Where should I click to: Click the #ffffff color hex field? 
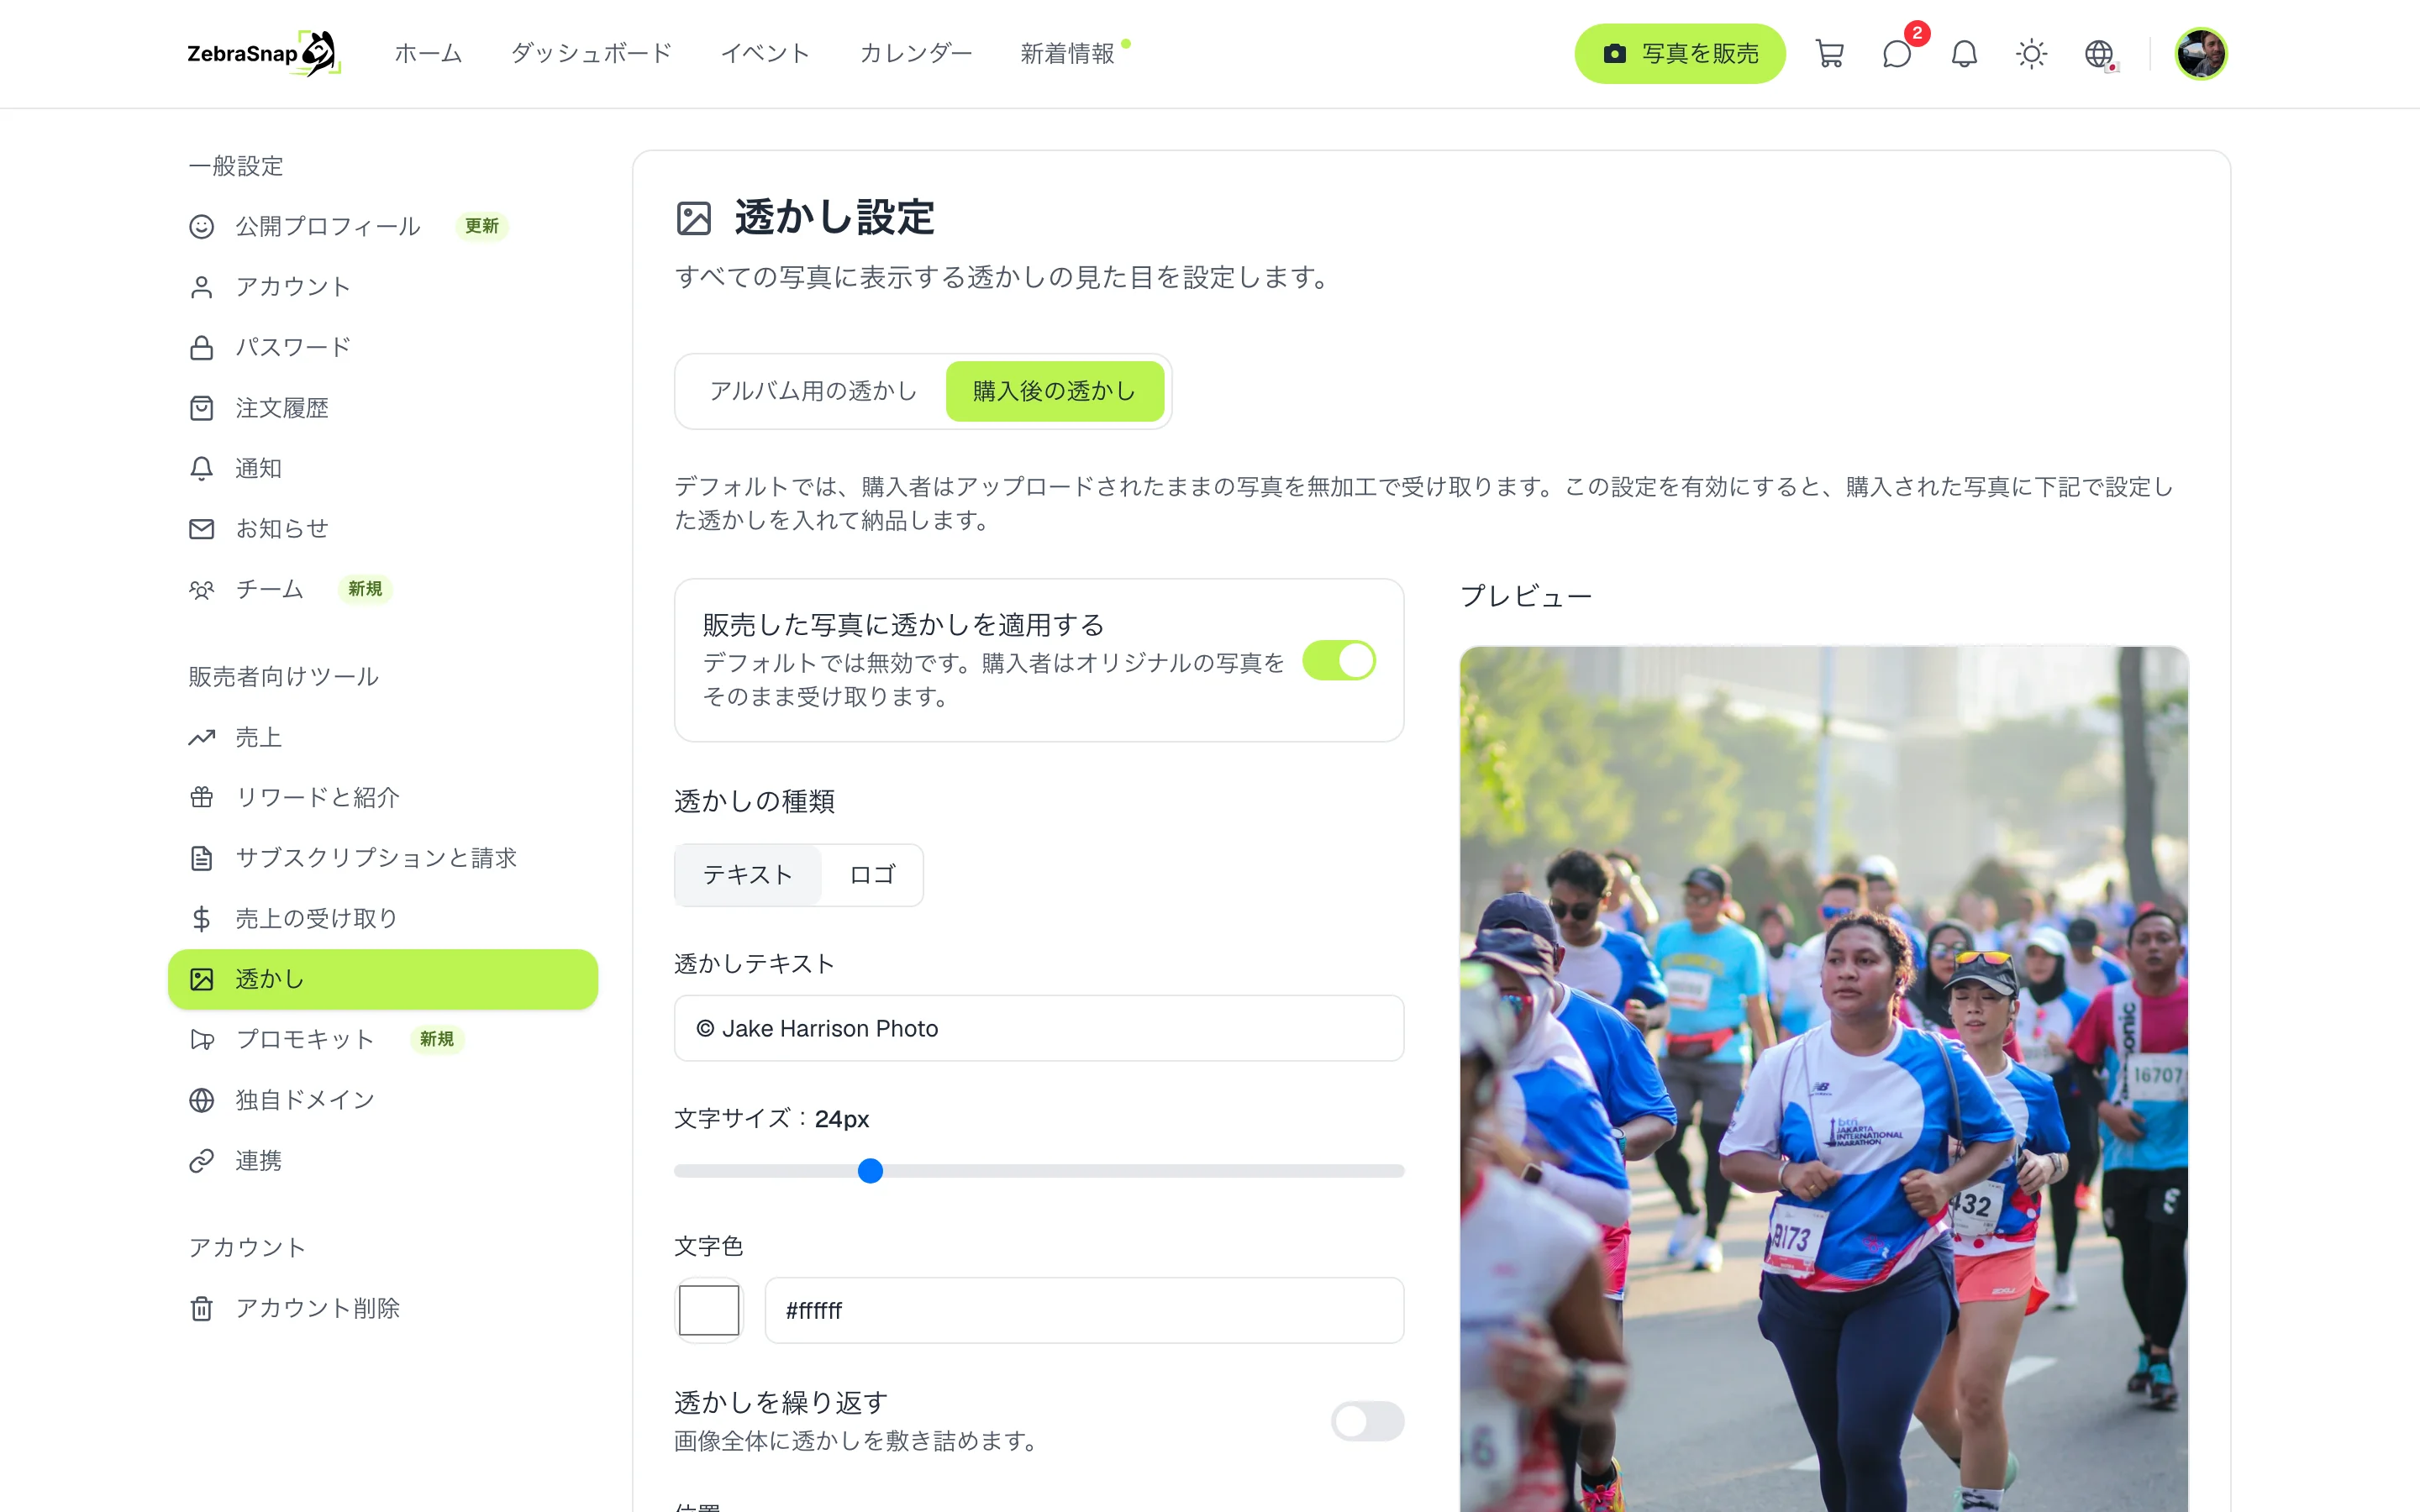point(1084,1310)
